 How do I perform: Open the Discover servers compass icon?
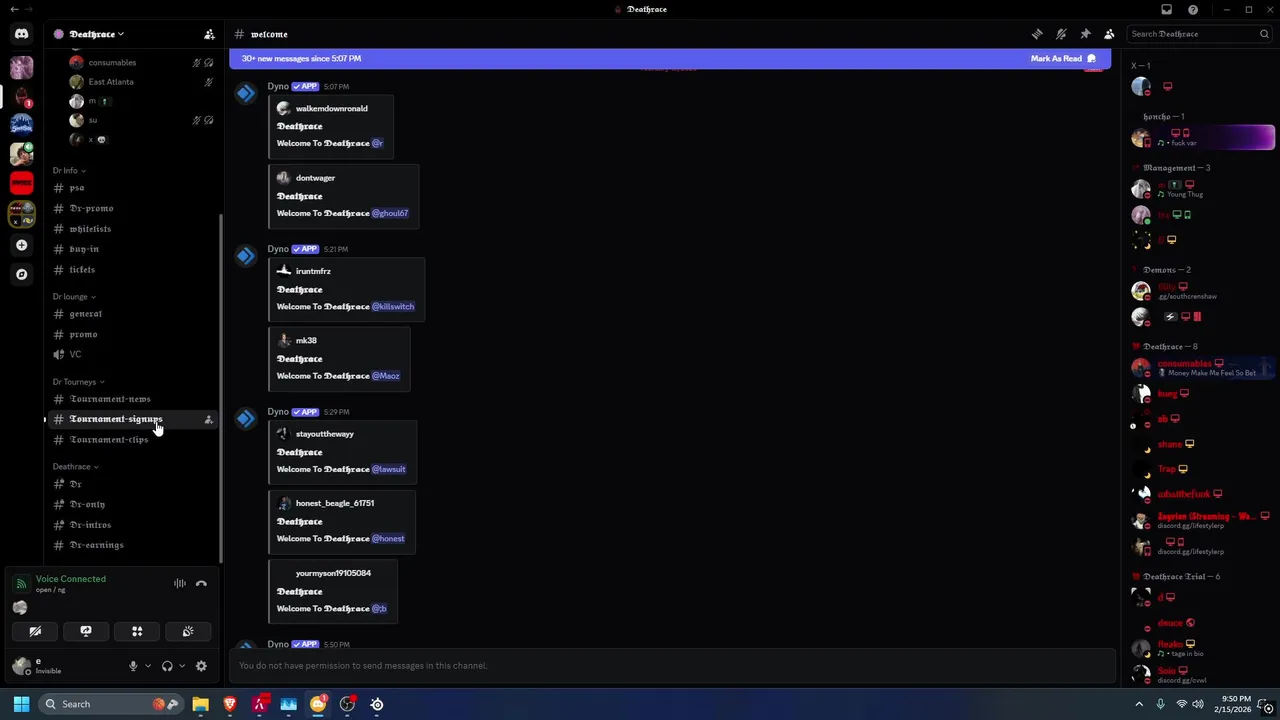(x=21, y=274)
